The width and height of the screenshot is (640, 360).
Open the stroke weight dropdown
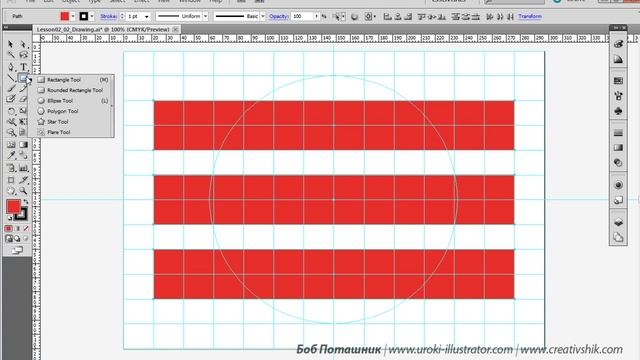147,16
